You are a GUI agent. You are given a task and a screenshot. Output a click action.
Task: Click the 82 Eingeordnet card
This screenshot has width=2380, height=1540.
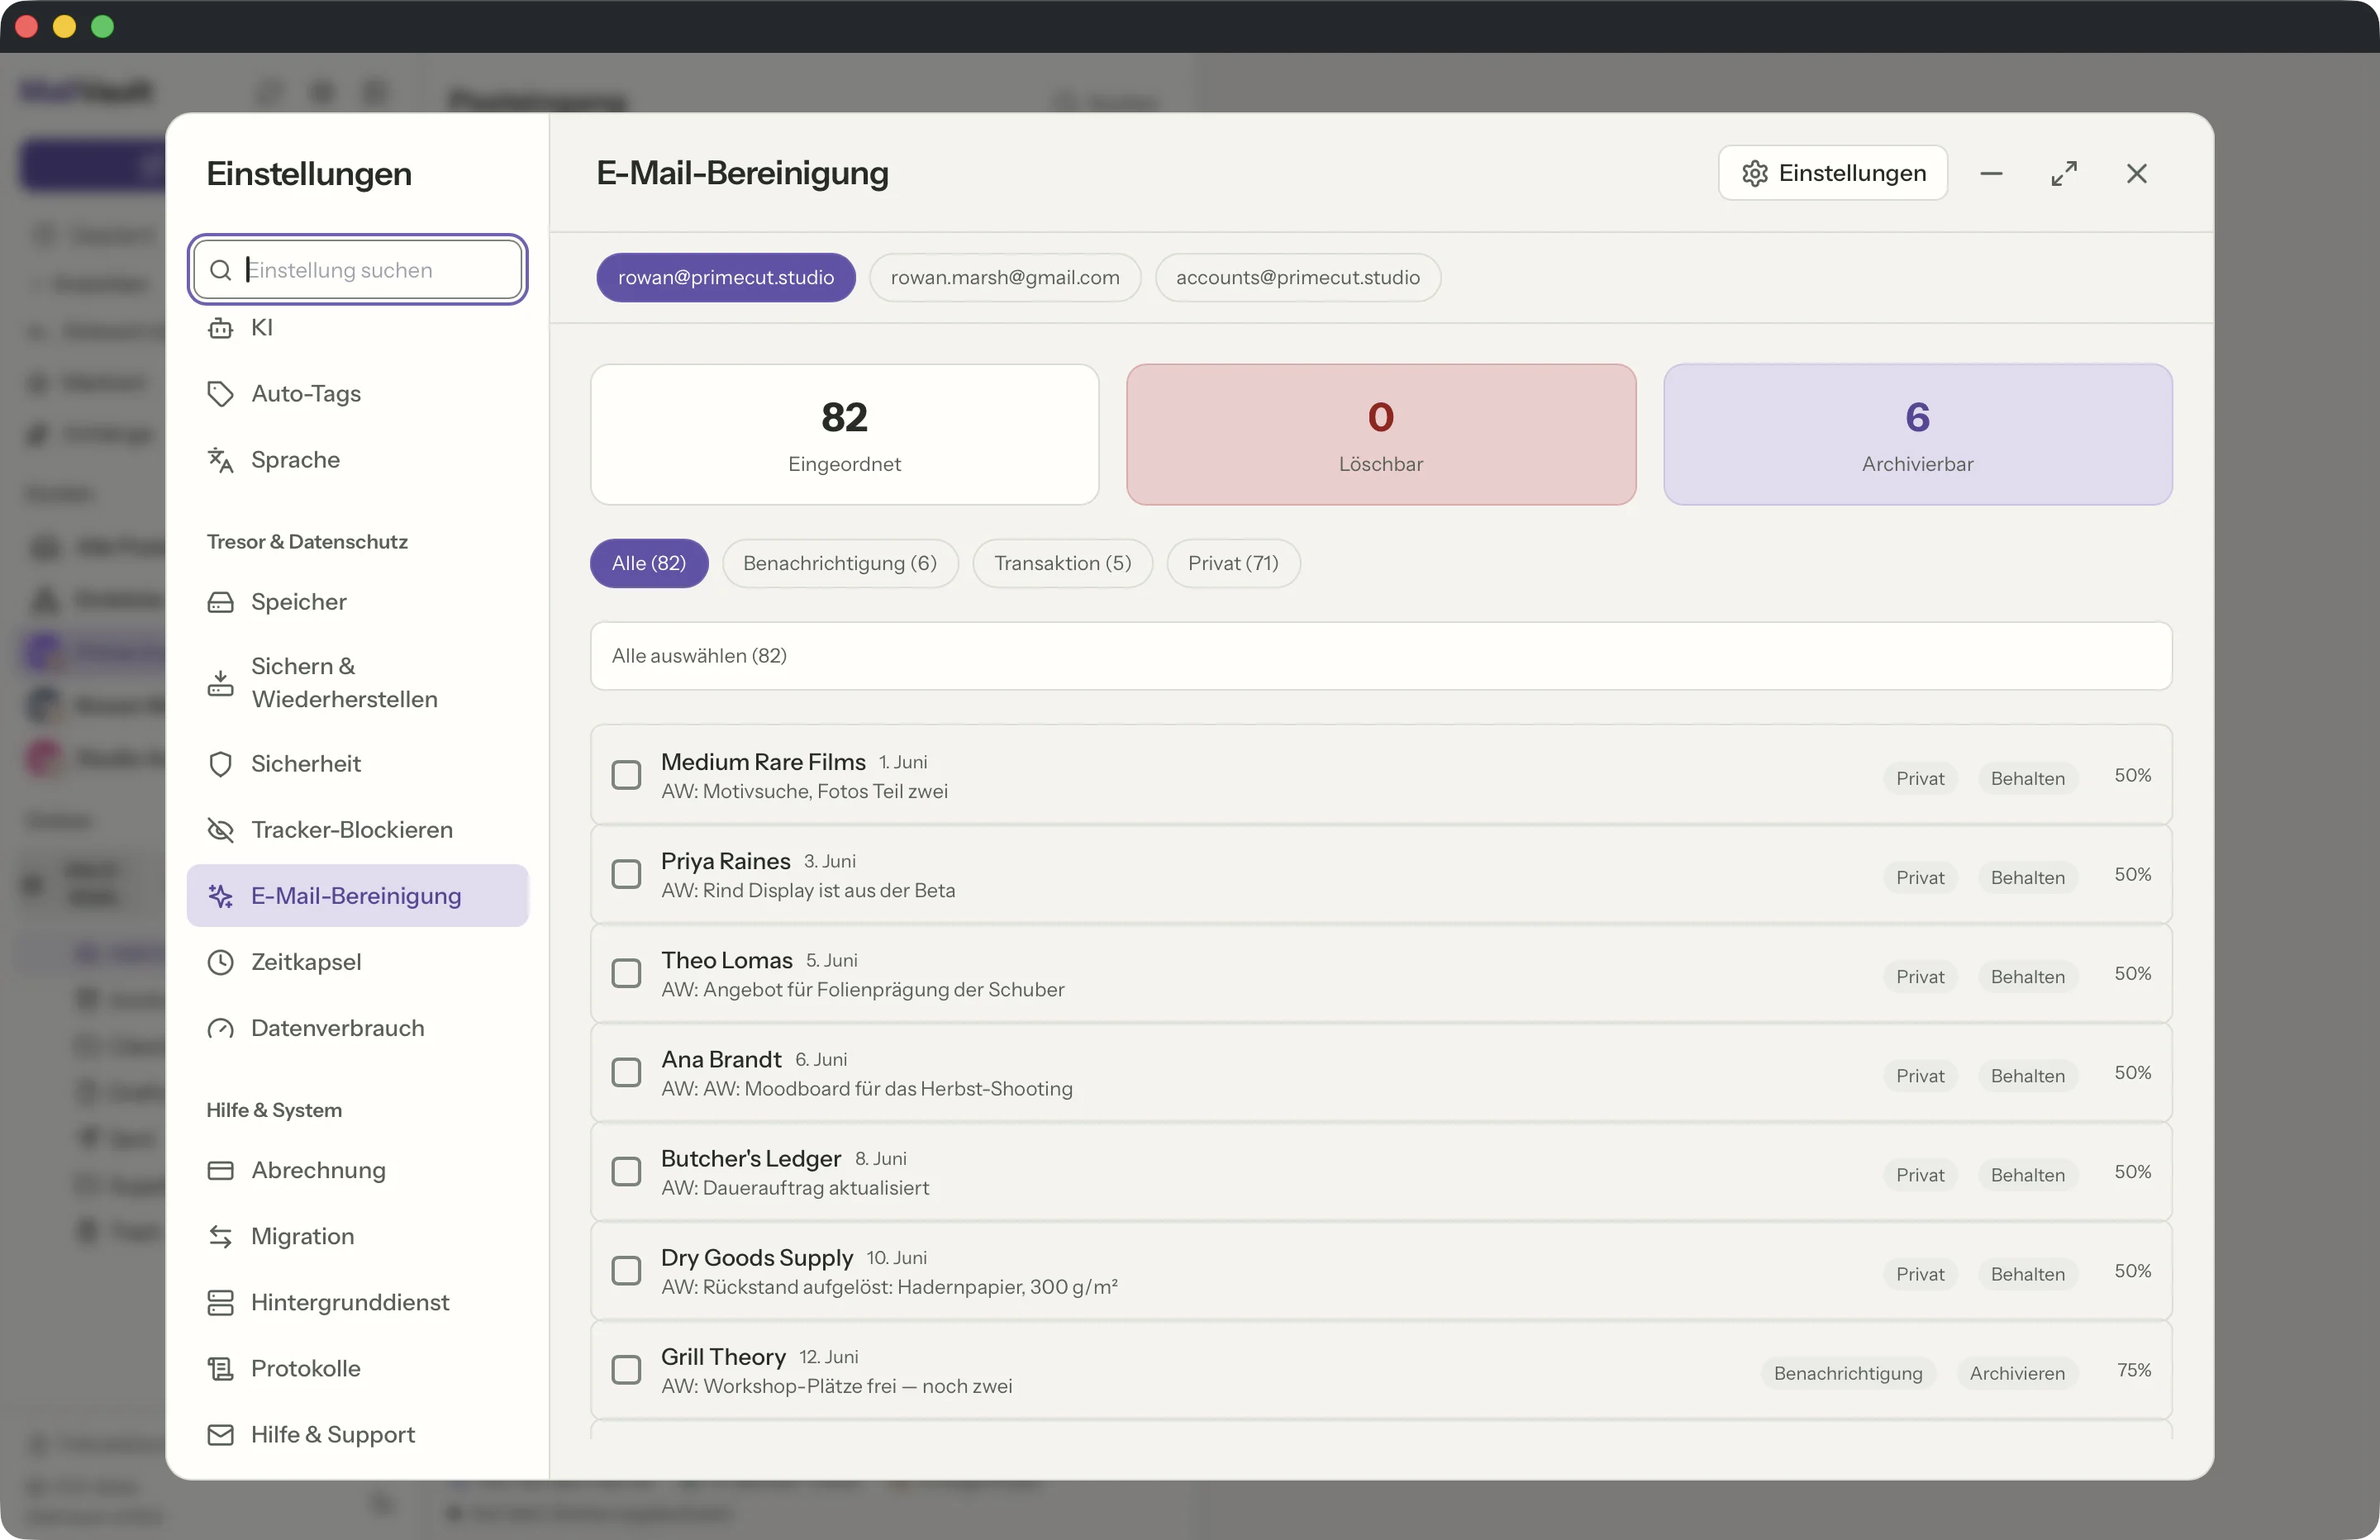click(x=845, y=434)
